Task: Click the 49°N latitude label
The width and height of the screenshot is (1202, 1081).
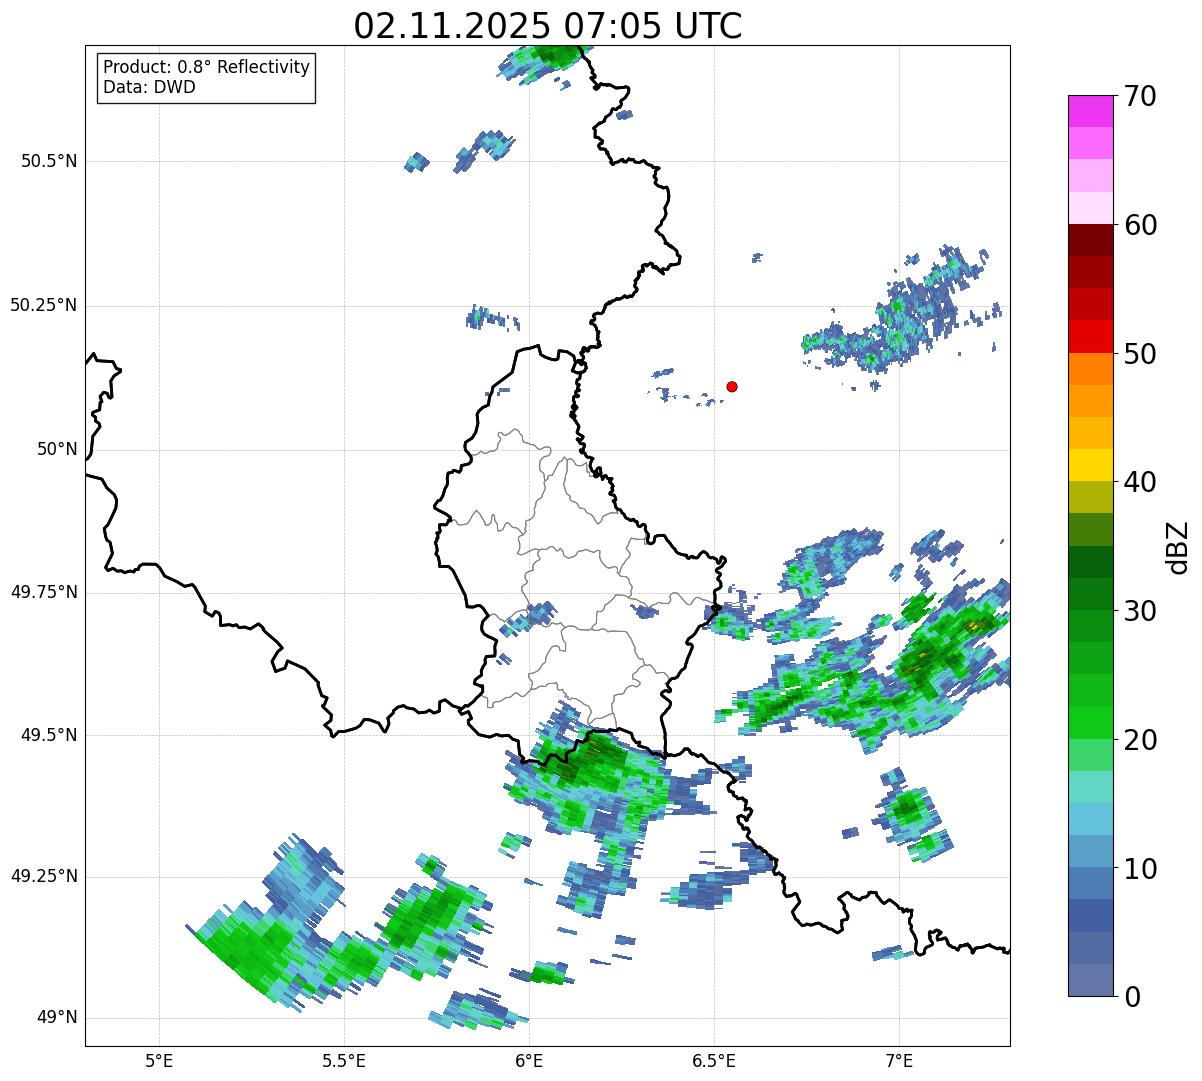Action: tap(57, 1018)
